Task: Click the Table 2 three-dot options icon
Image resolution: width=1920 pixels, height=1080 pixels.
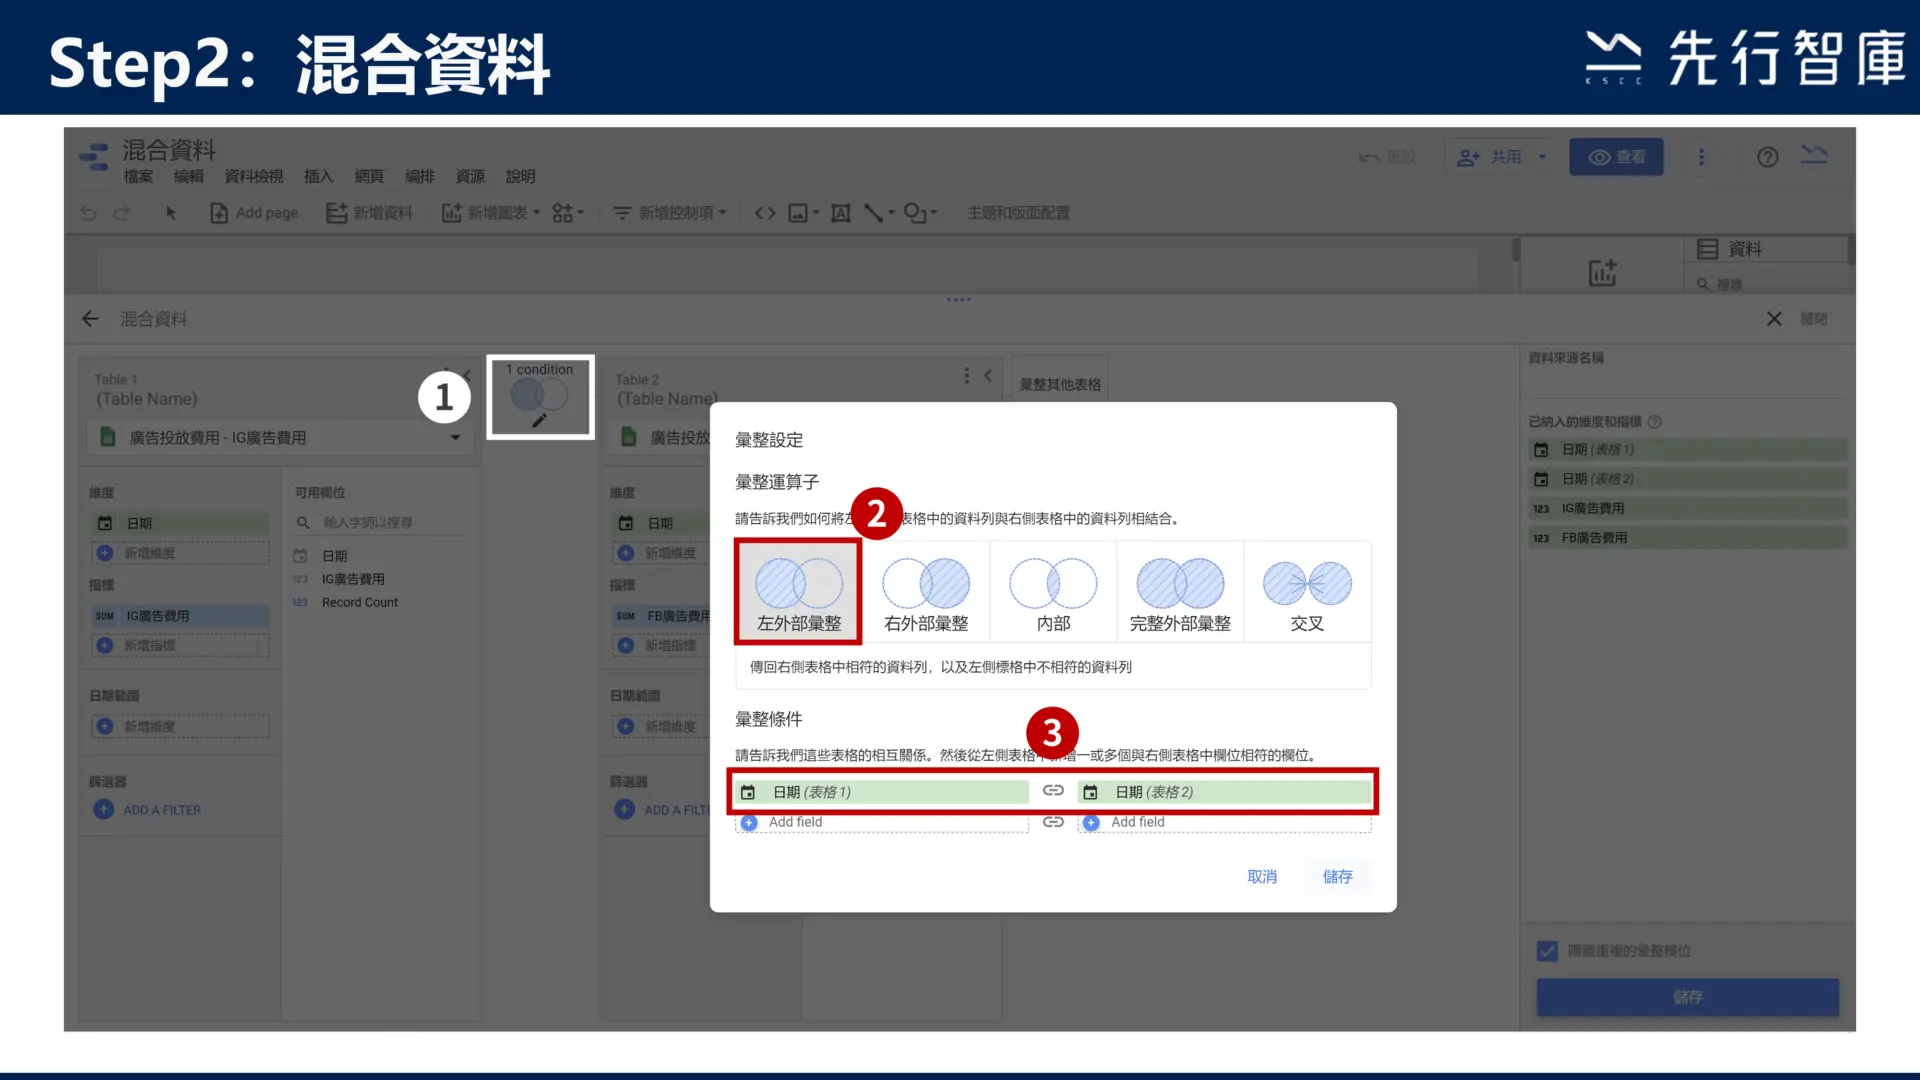Action: (966, 376)
